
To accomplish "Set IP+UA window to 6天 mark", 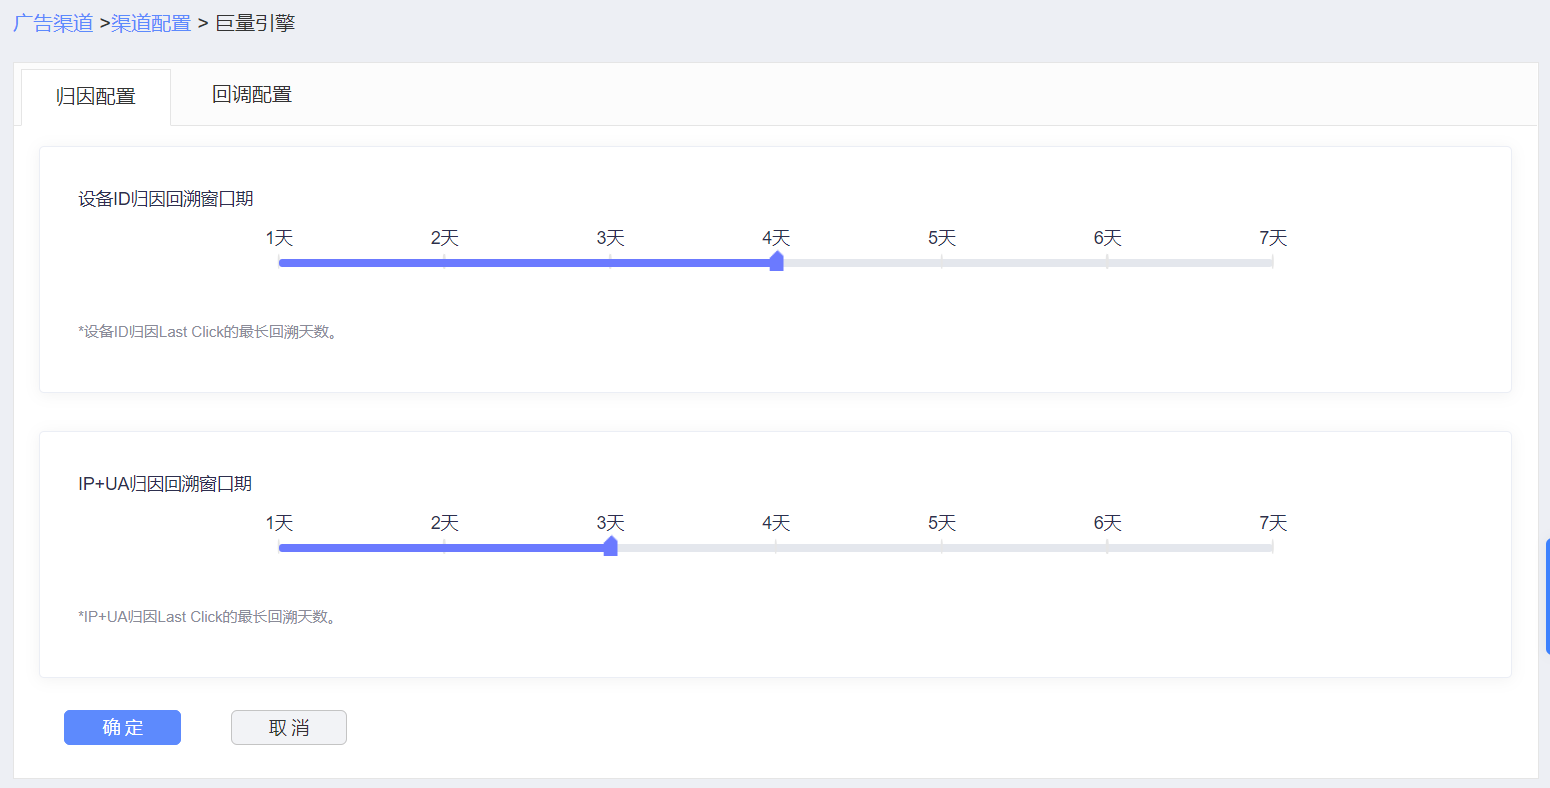I will coord(1107,548).
